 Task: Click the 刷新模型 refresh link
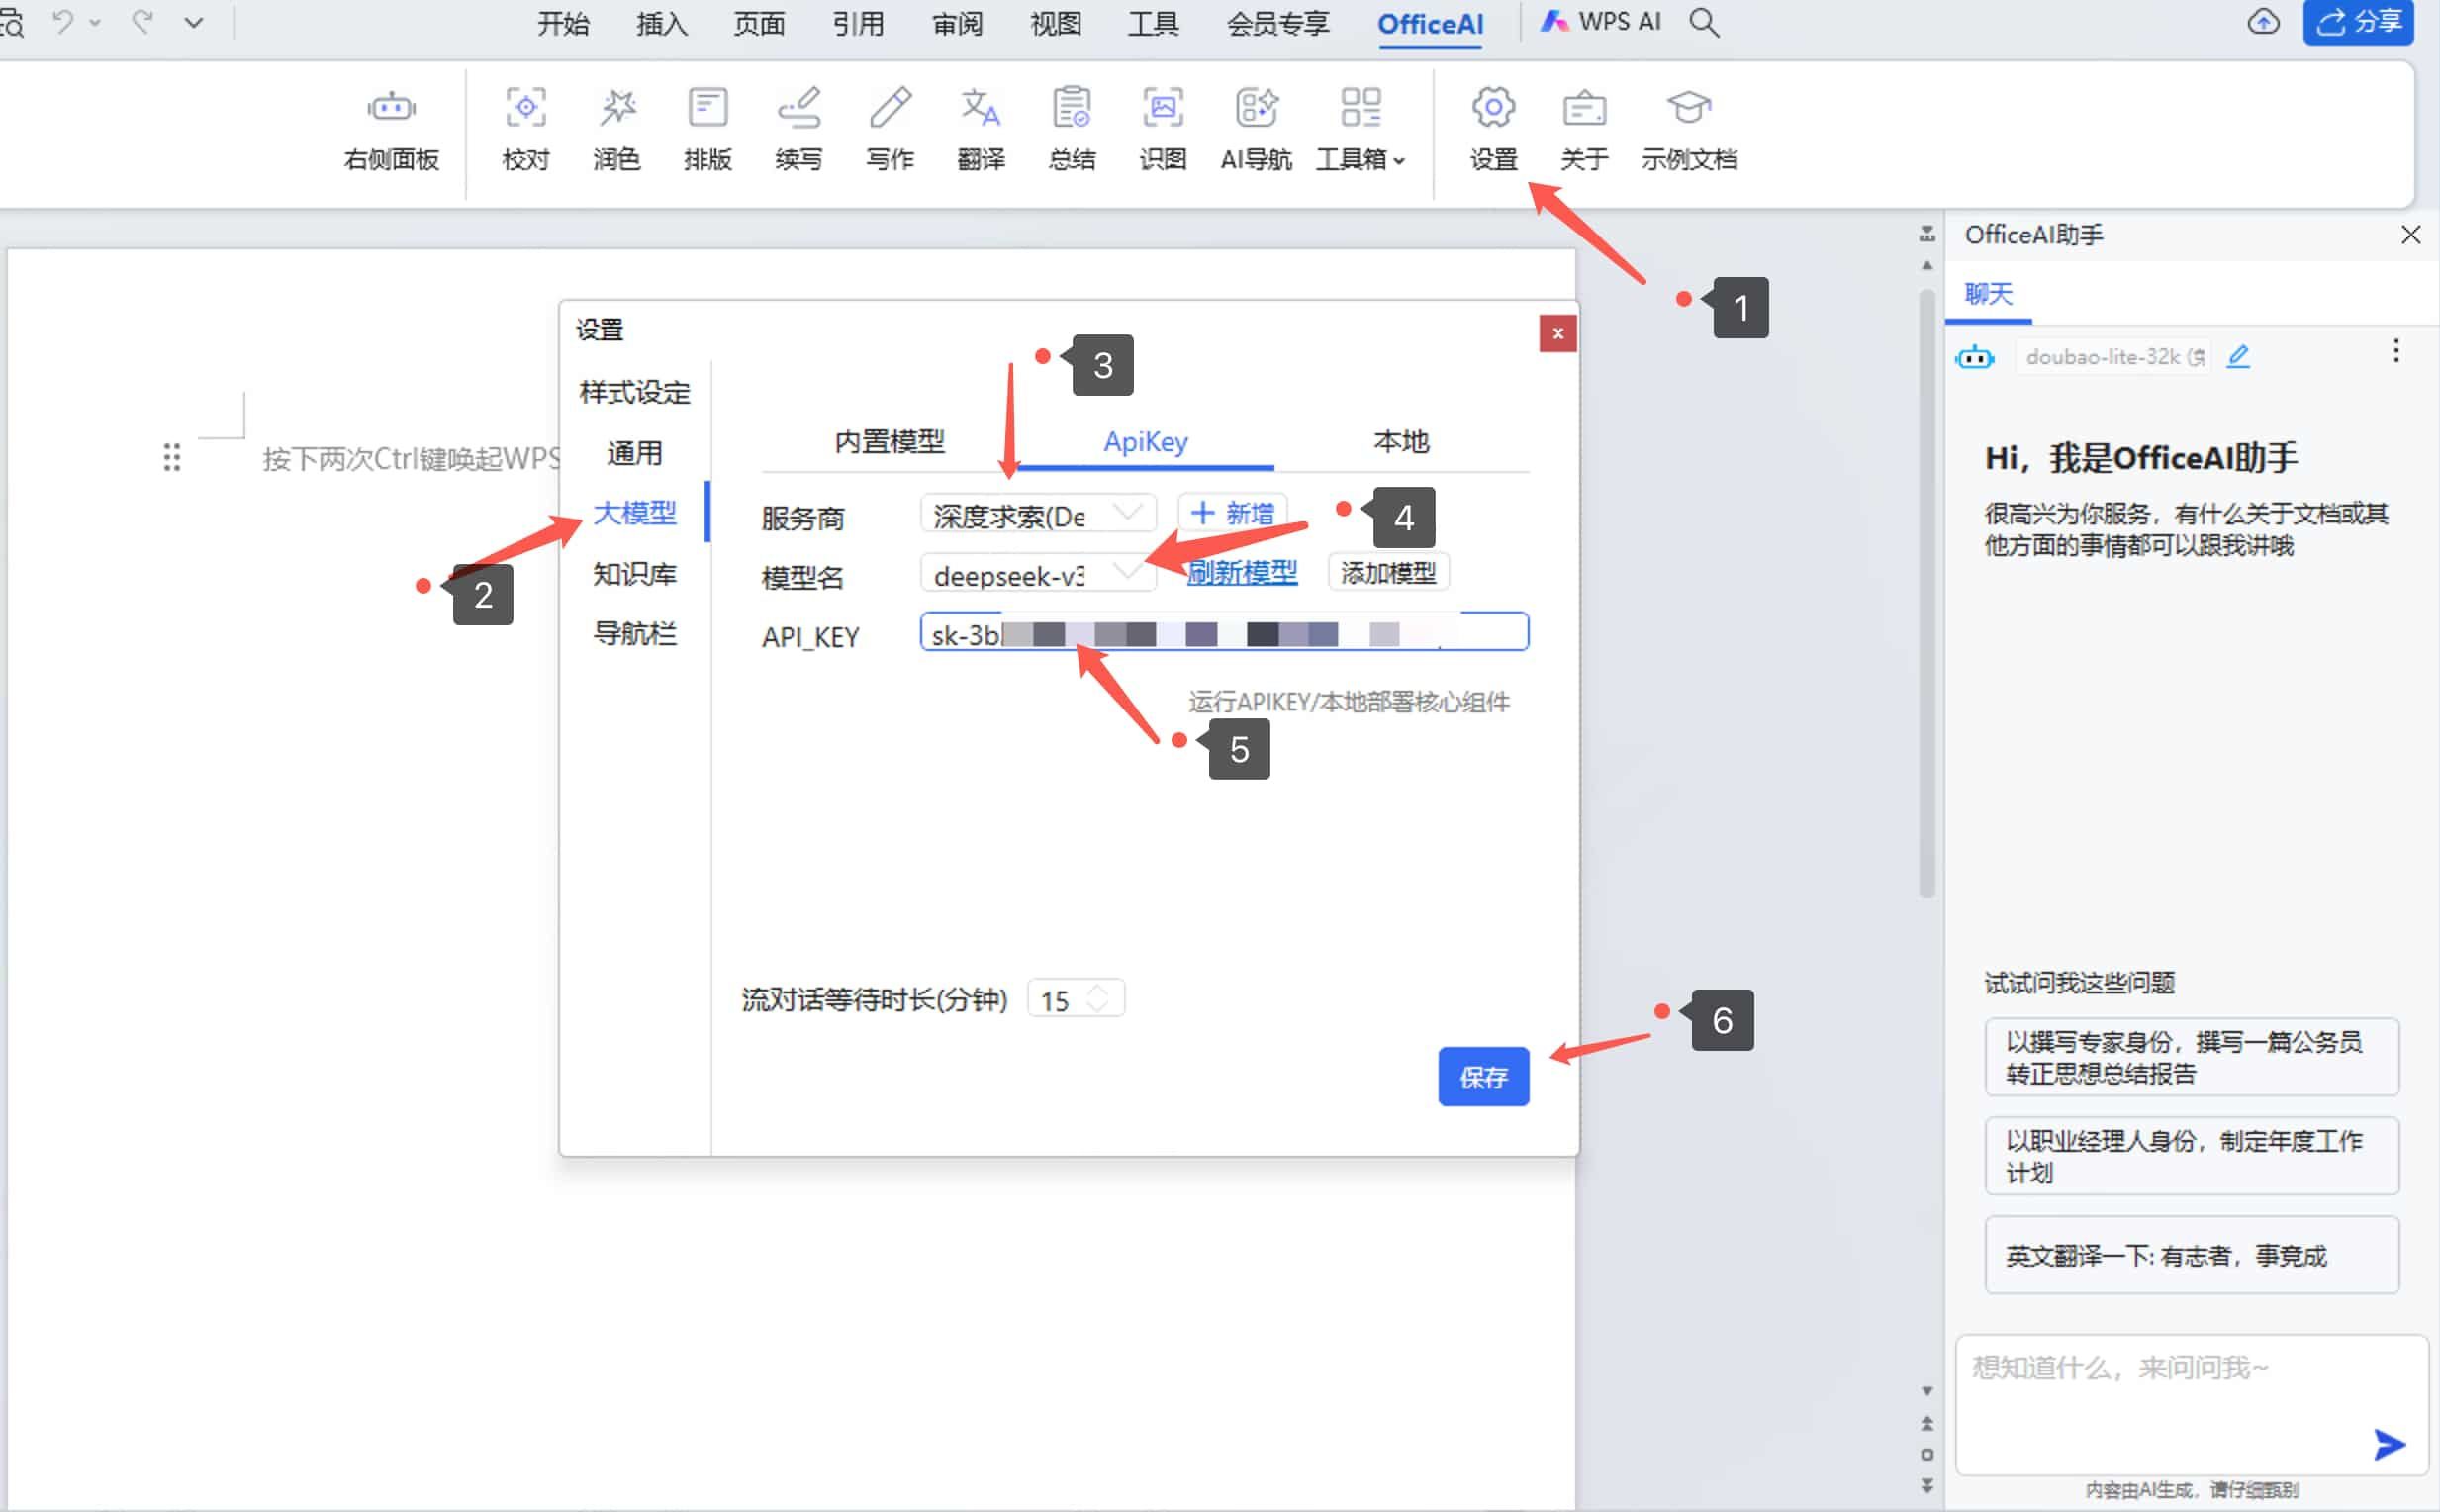tap(1241, 572)
